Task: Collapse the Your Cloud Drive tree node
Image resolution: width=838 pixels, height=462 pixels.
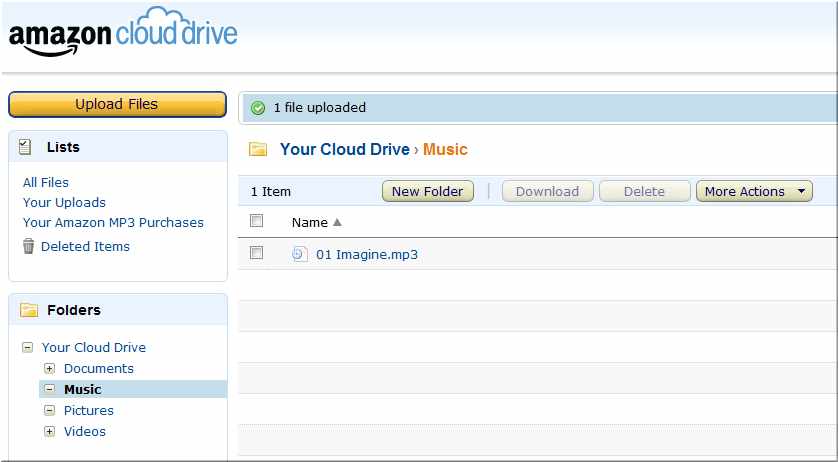Action: pyautogui.click(x=27, y=348)
